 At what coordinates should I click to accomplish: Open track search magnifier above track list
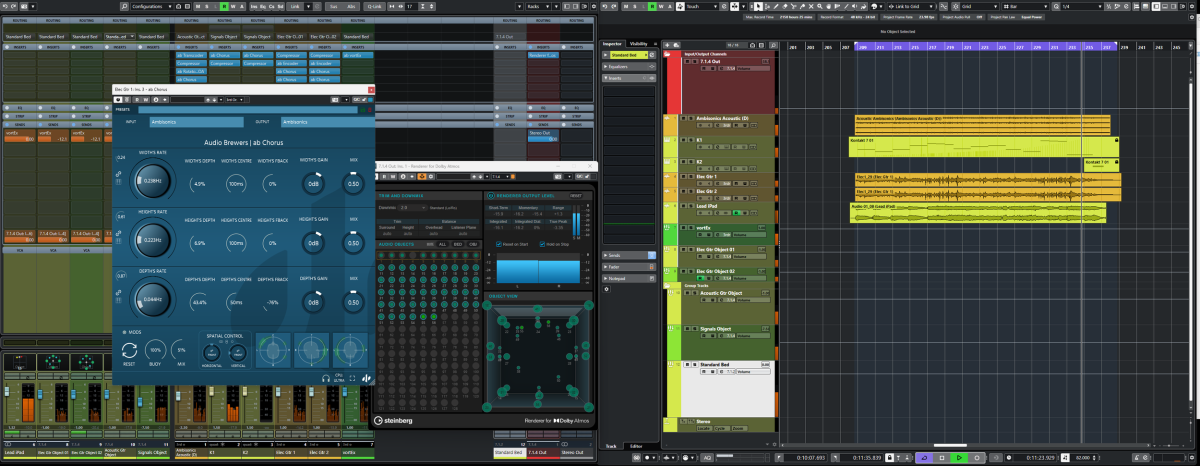click(x=773, y=45)
